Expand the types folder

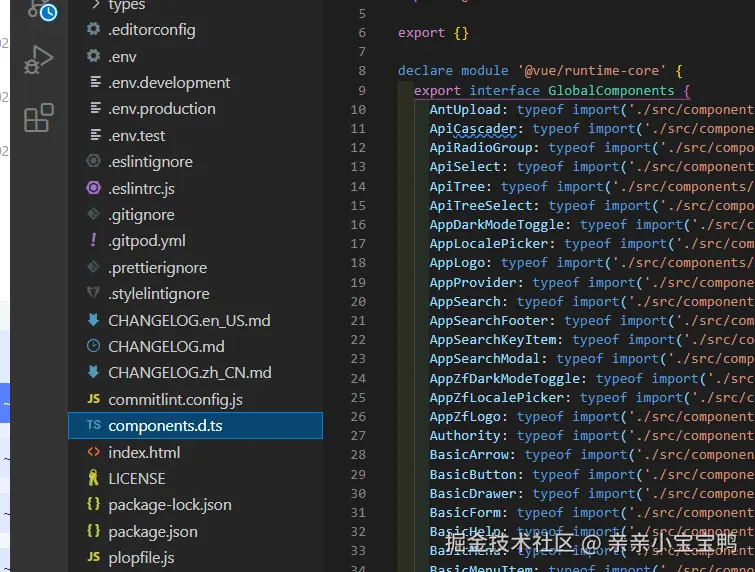coord(96,5)
